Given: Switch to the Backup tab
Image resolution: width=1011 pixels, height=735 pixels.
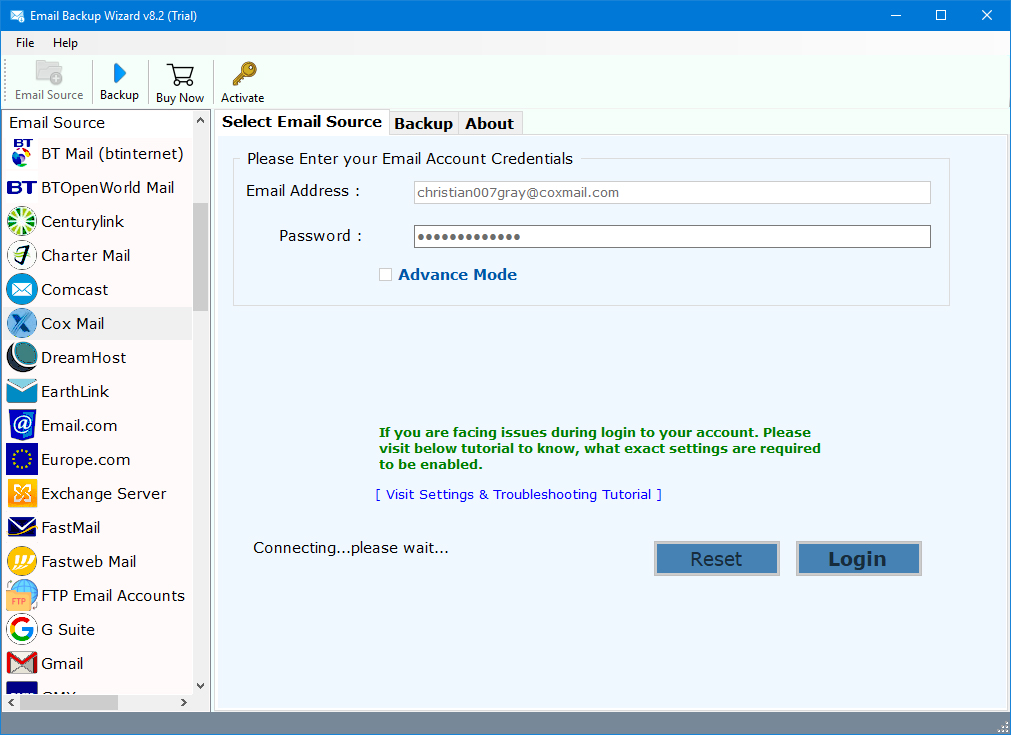Looking at the screenshot, I should (x=424, y=124).
